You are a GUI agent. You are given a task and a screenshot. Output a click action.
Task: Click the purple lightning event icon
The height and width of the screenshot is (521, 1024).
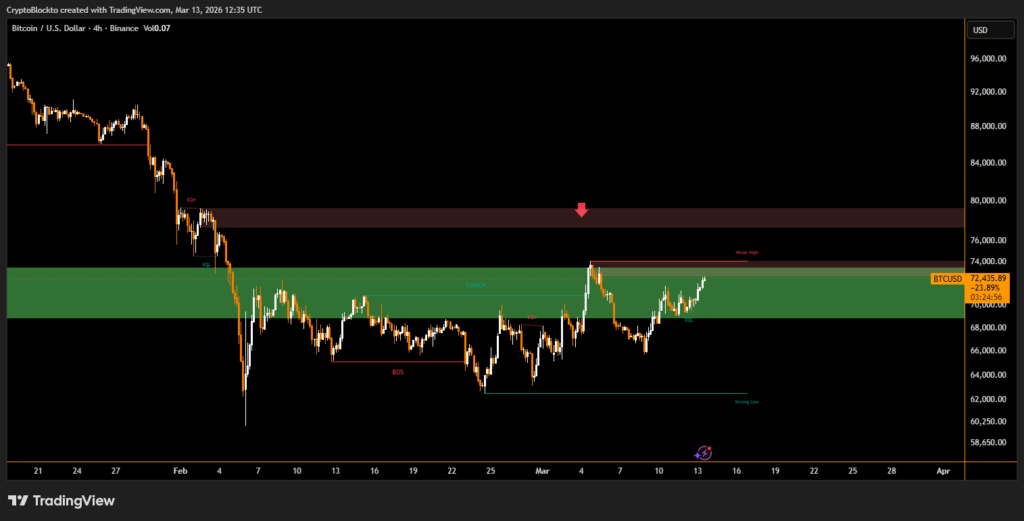coord(703,453)
